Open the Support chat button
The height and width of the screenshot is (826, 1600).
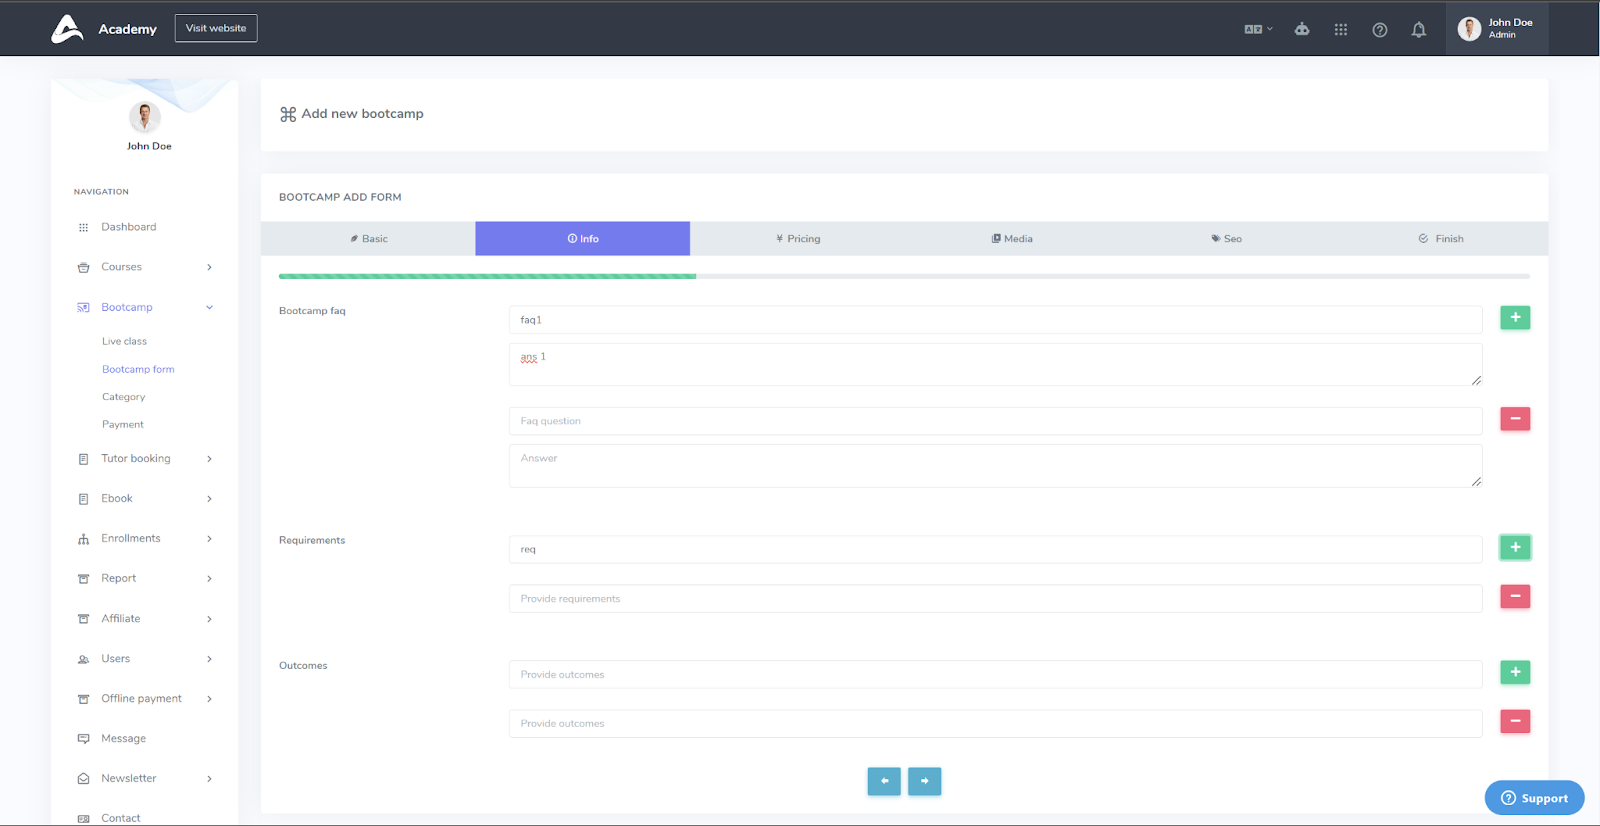click(x=1534, y=798)
